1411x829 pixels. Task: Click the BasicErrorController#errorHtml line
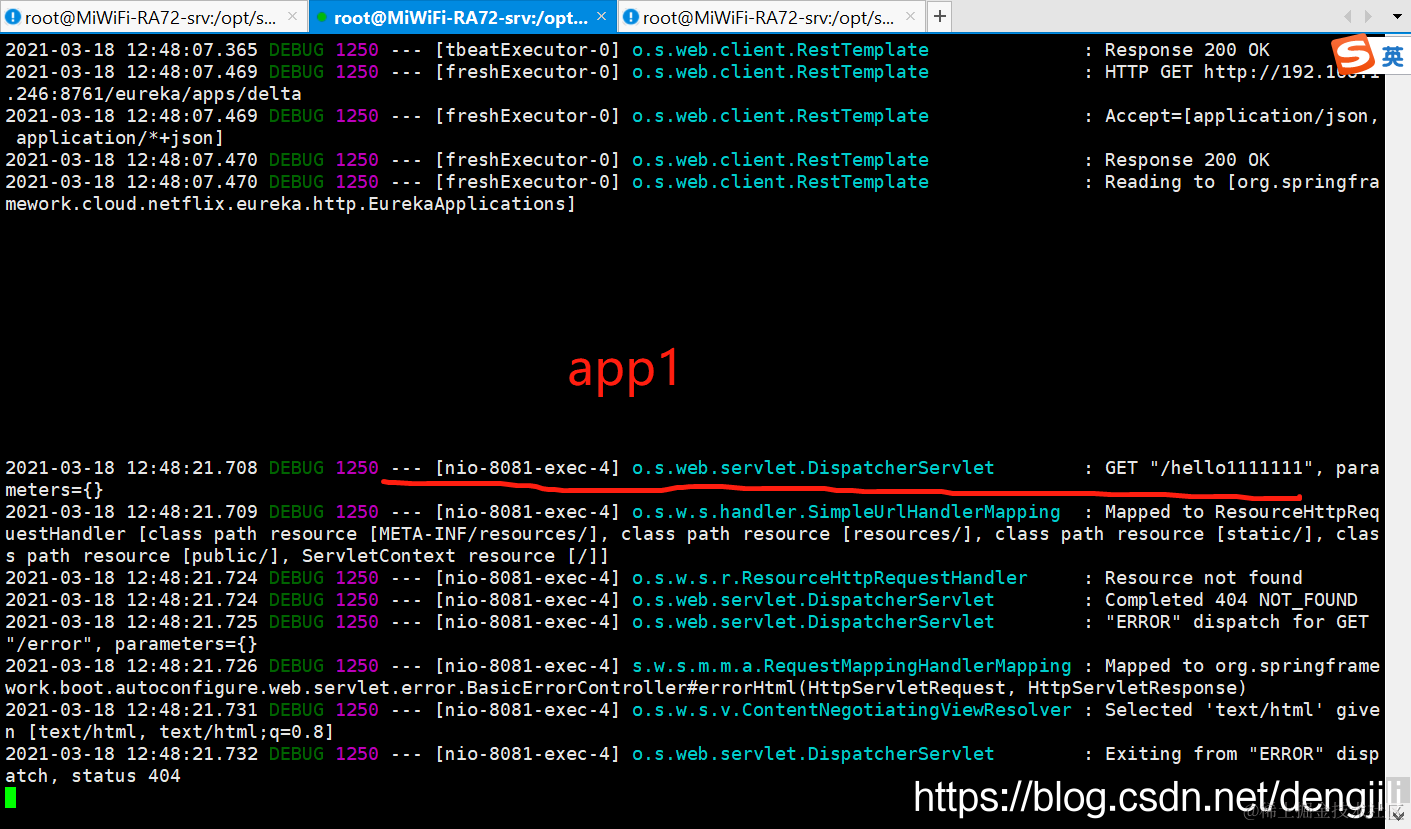pyautogui.click(x=626, y=688)
